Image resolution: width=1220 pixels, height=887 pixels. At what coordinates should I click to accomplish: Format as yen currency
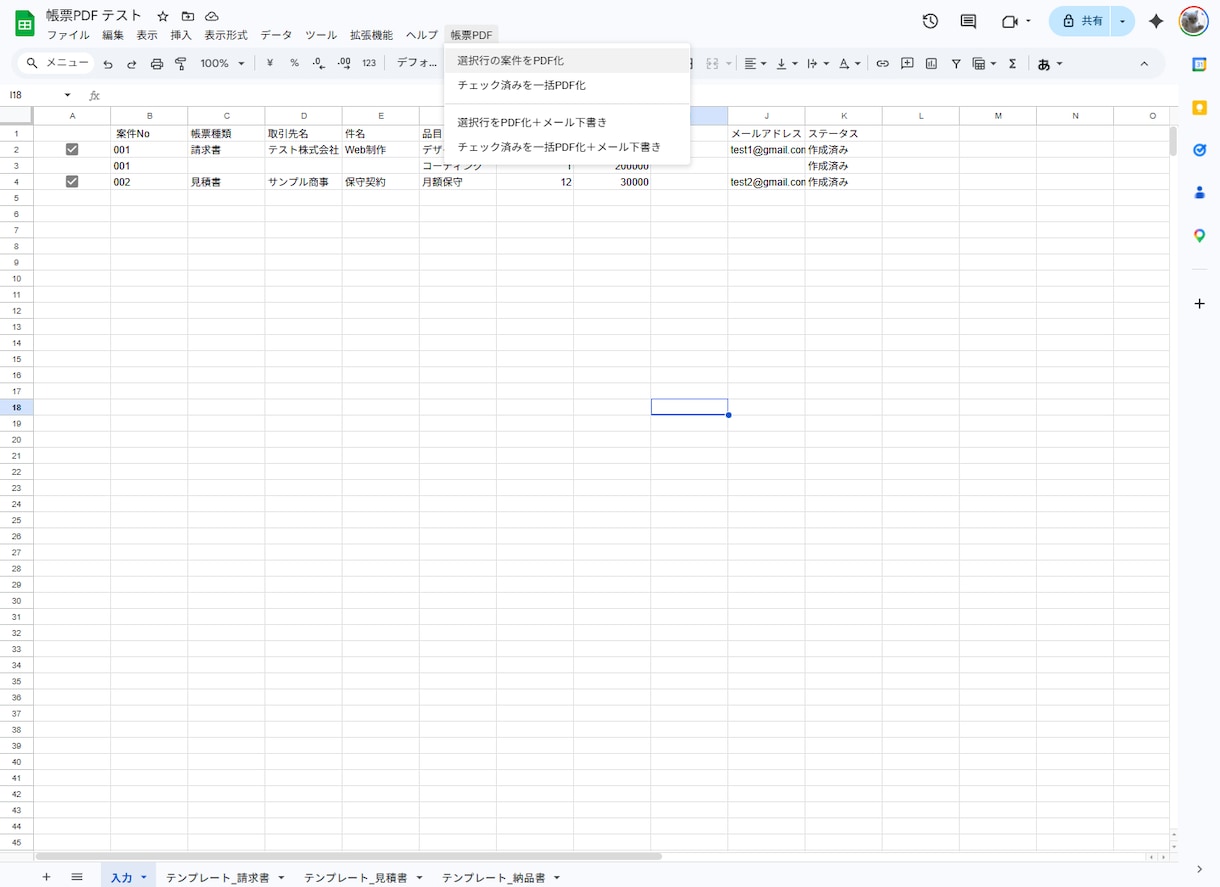[270, 63]
